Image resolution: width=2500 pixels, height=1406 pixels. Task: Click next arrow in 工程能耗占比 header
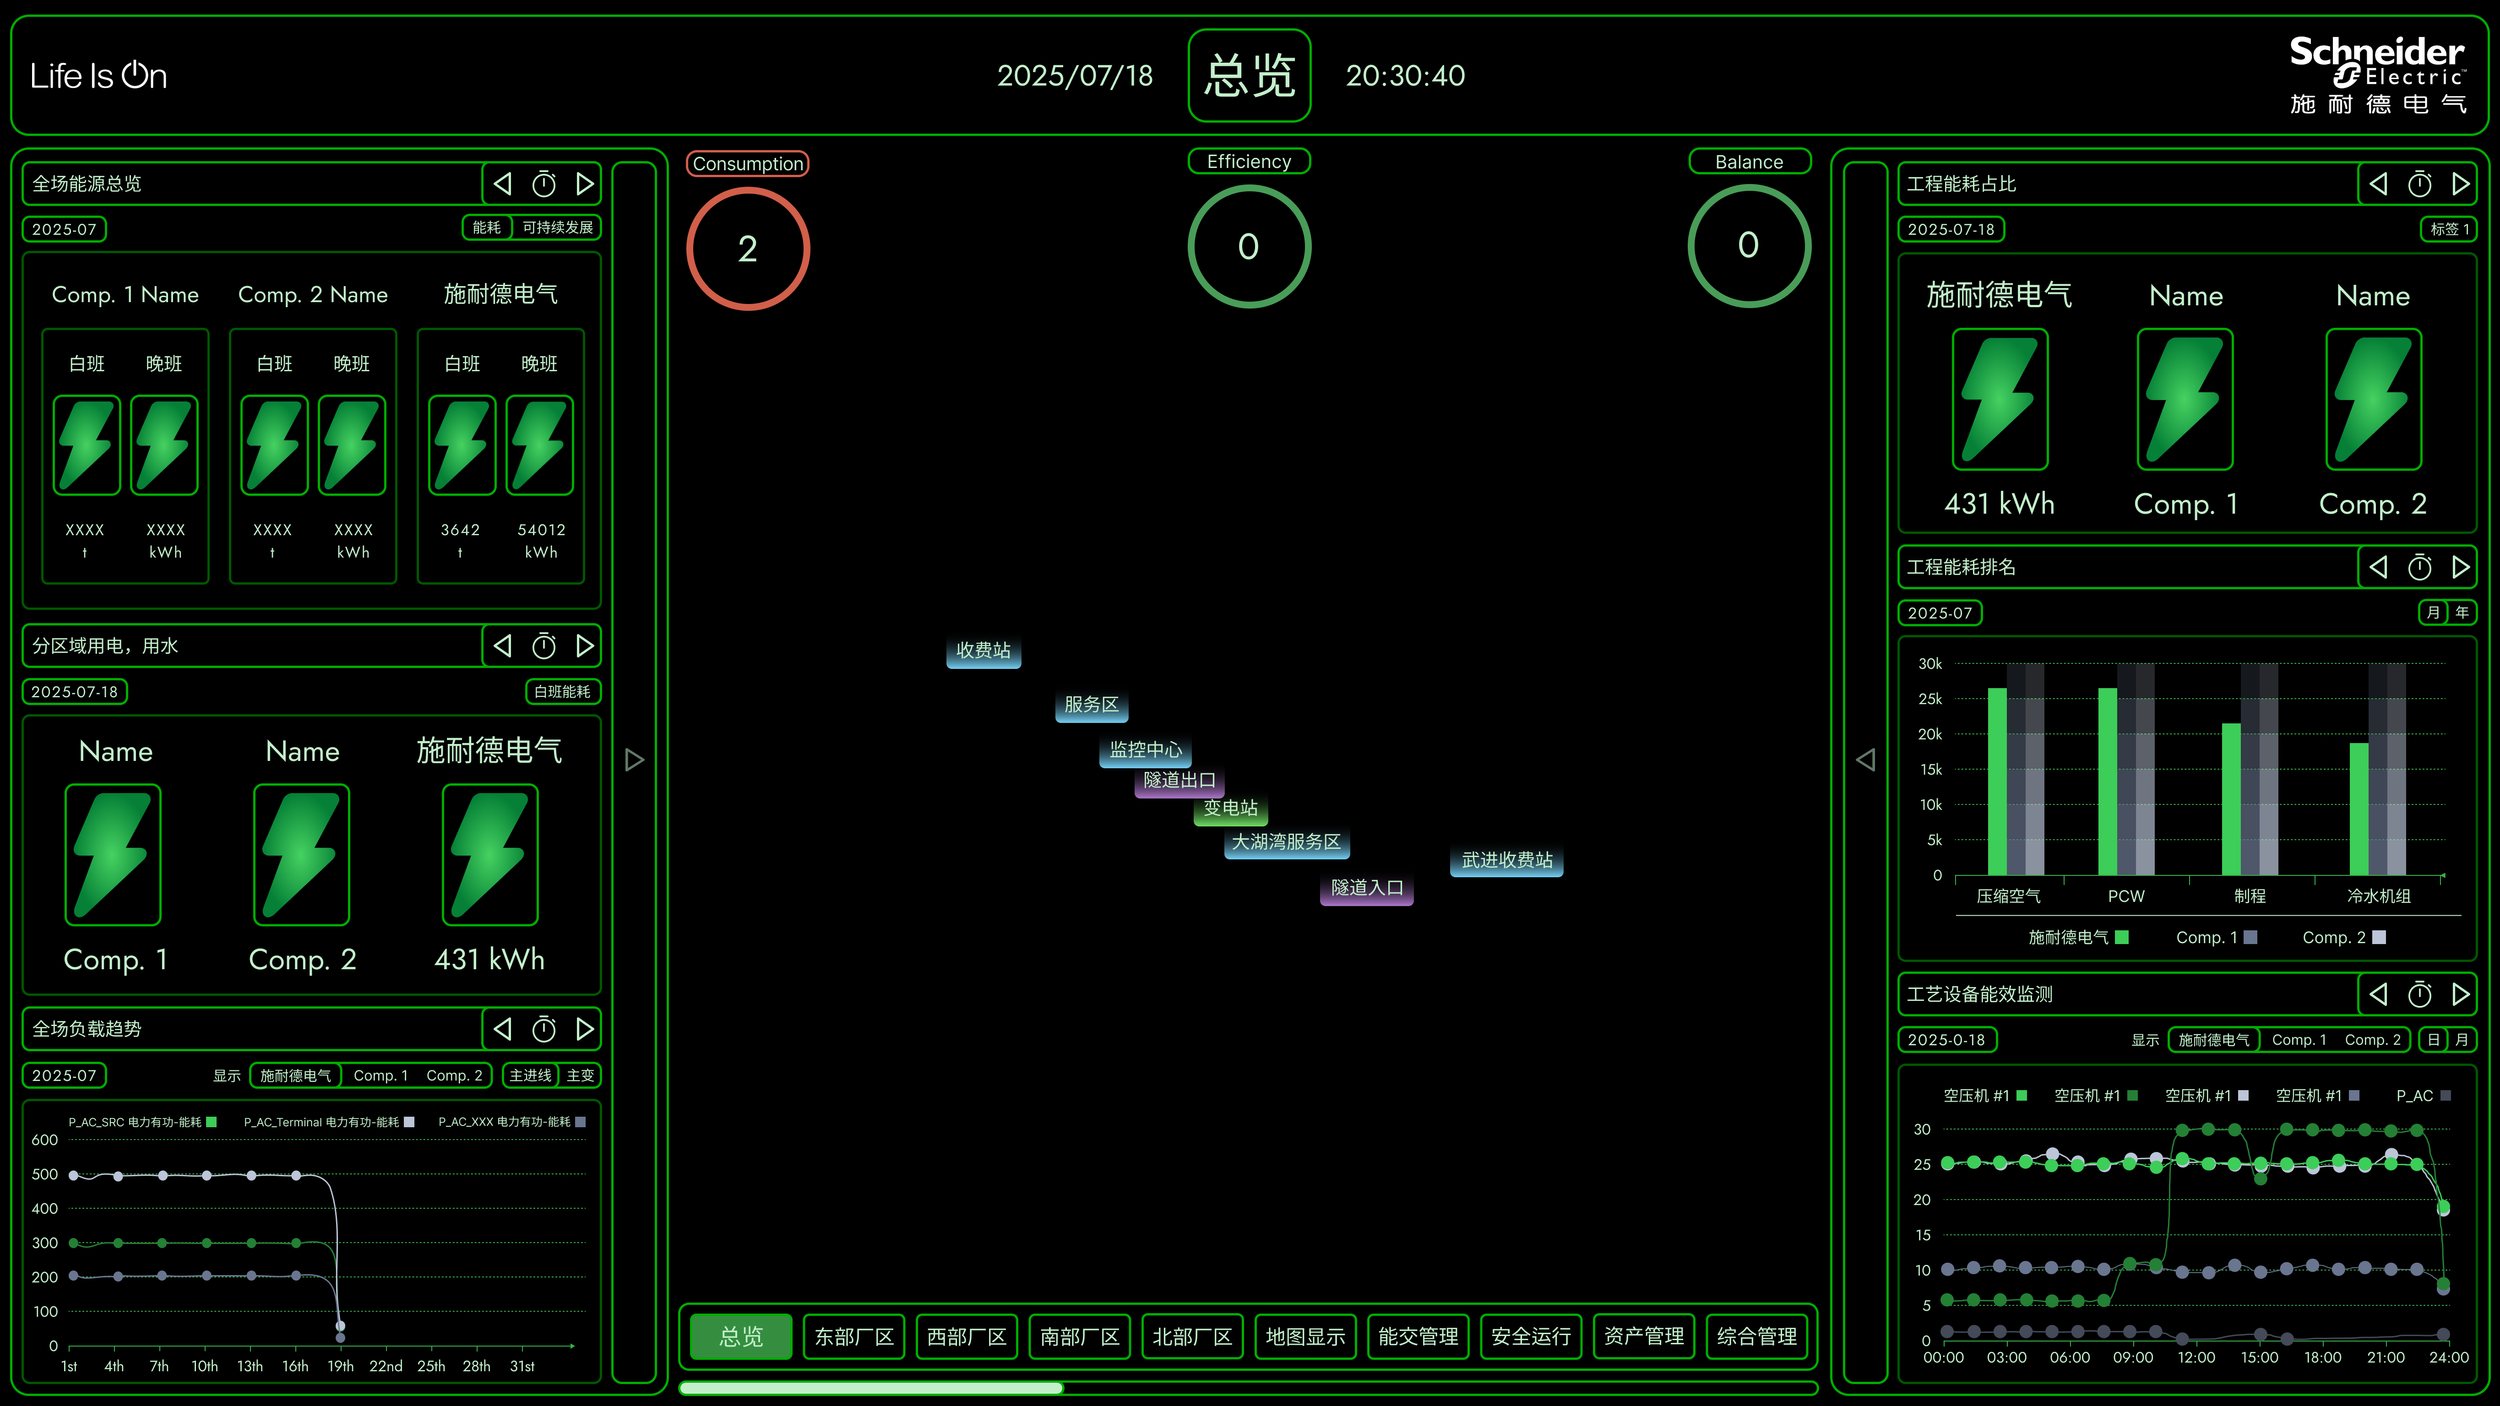point(2461,184)
